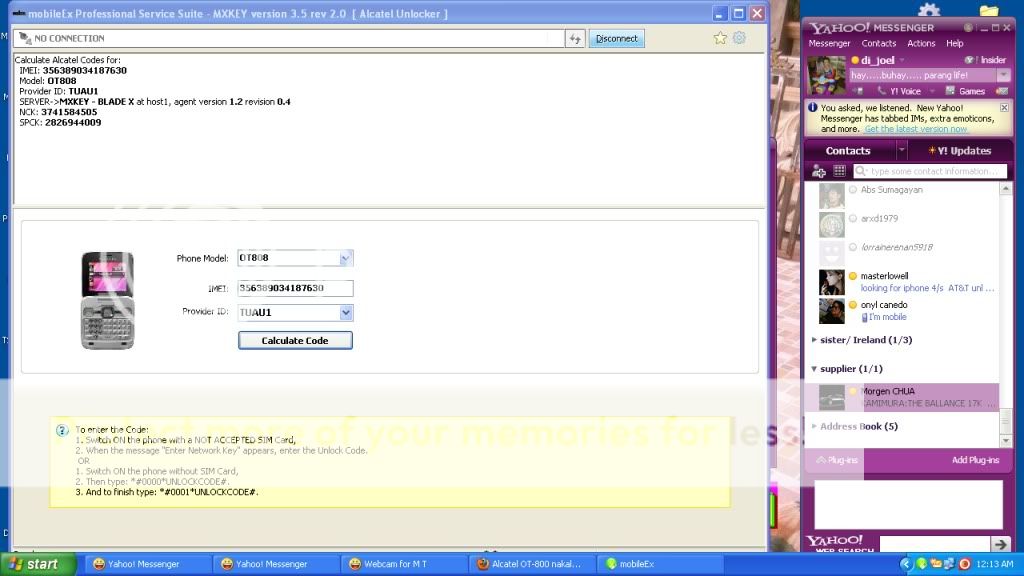Close the Yahoo new version notification

pos(1005,107)
